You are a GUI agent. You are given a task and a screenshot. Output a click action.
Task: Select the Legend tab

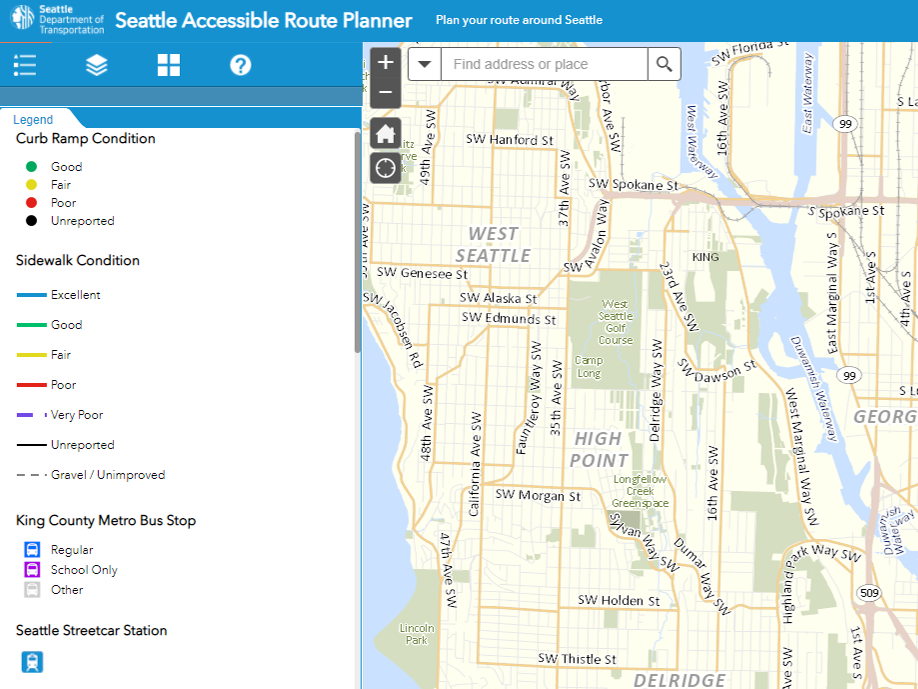point(33,119)
